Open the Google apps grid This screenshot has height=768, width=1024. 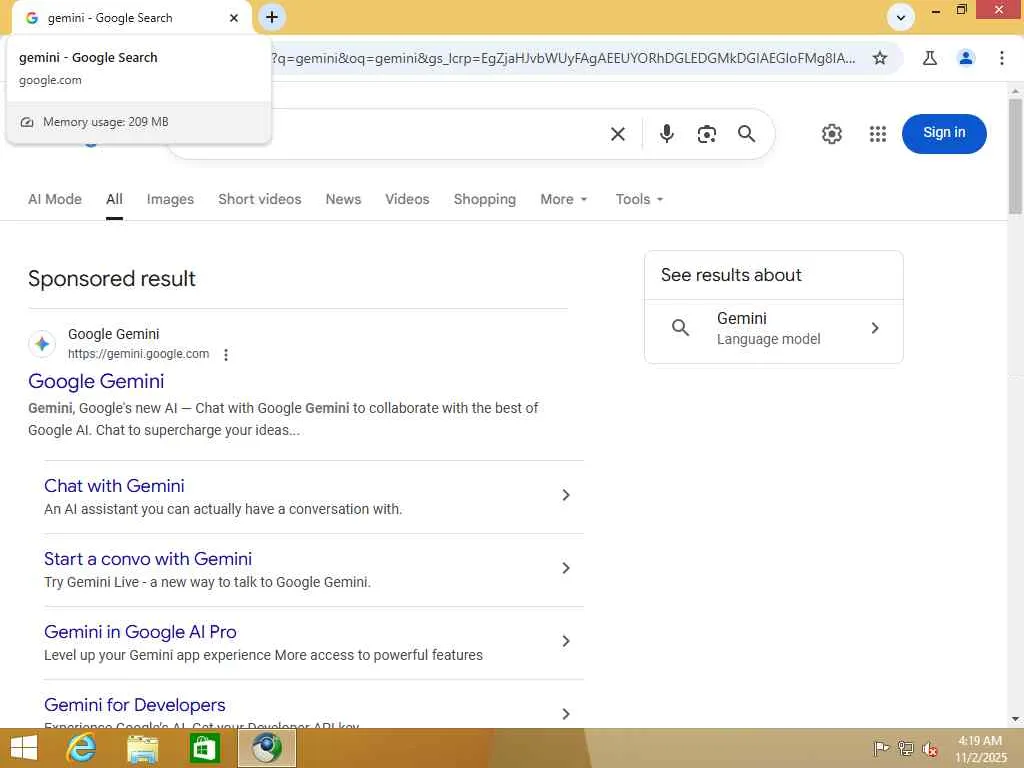(x=878, y=134)
